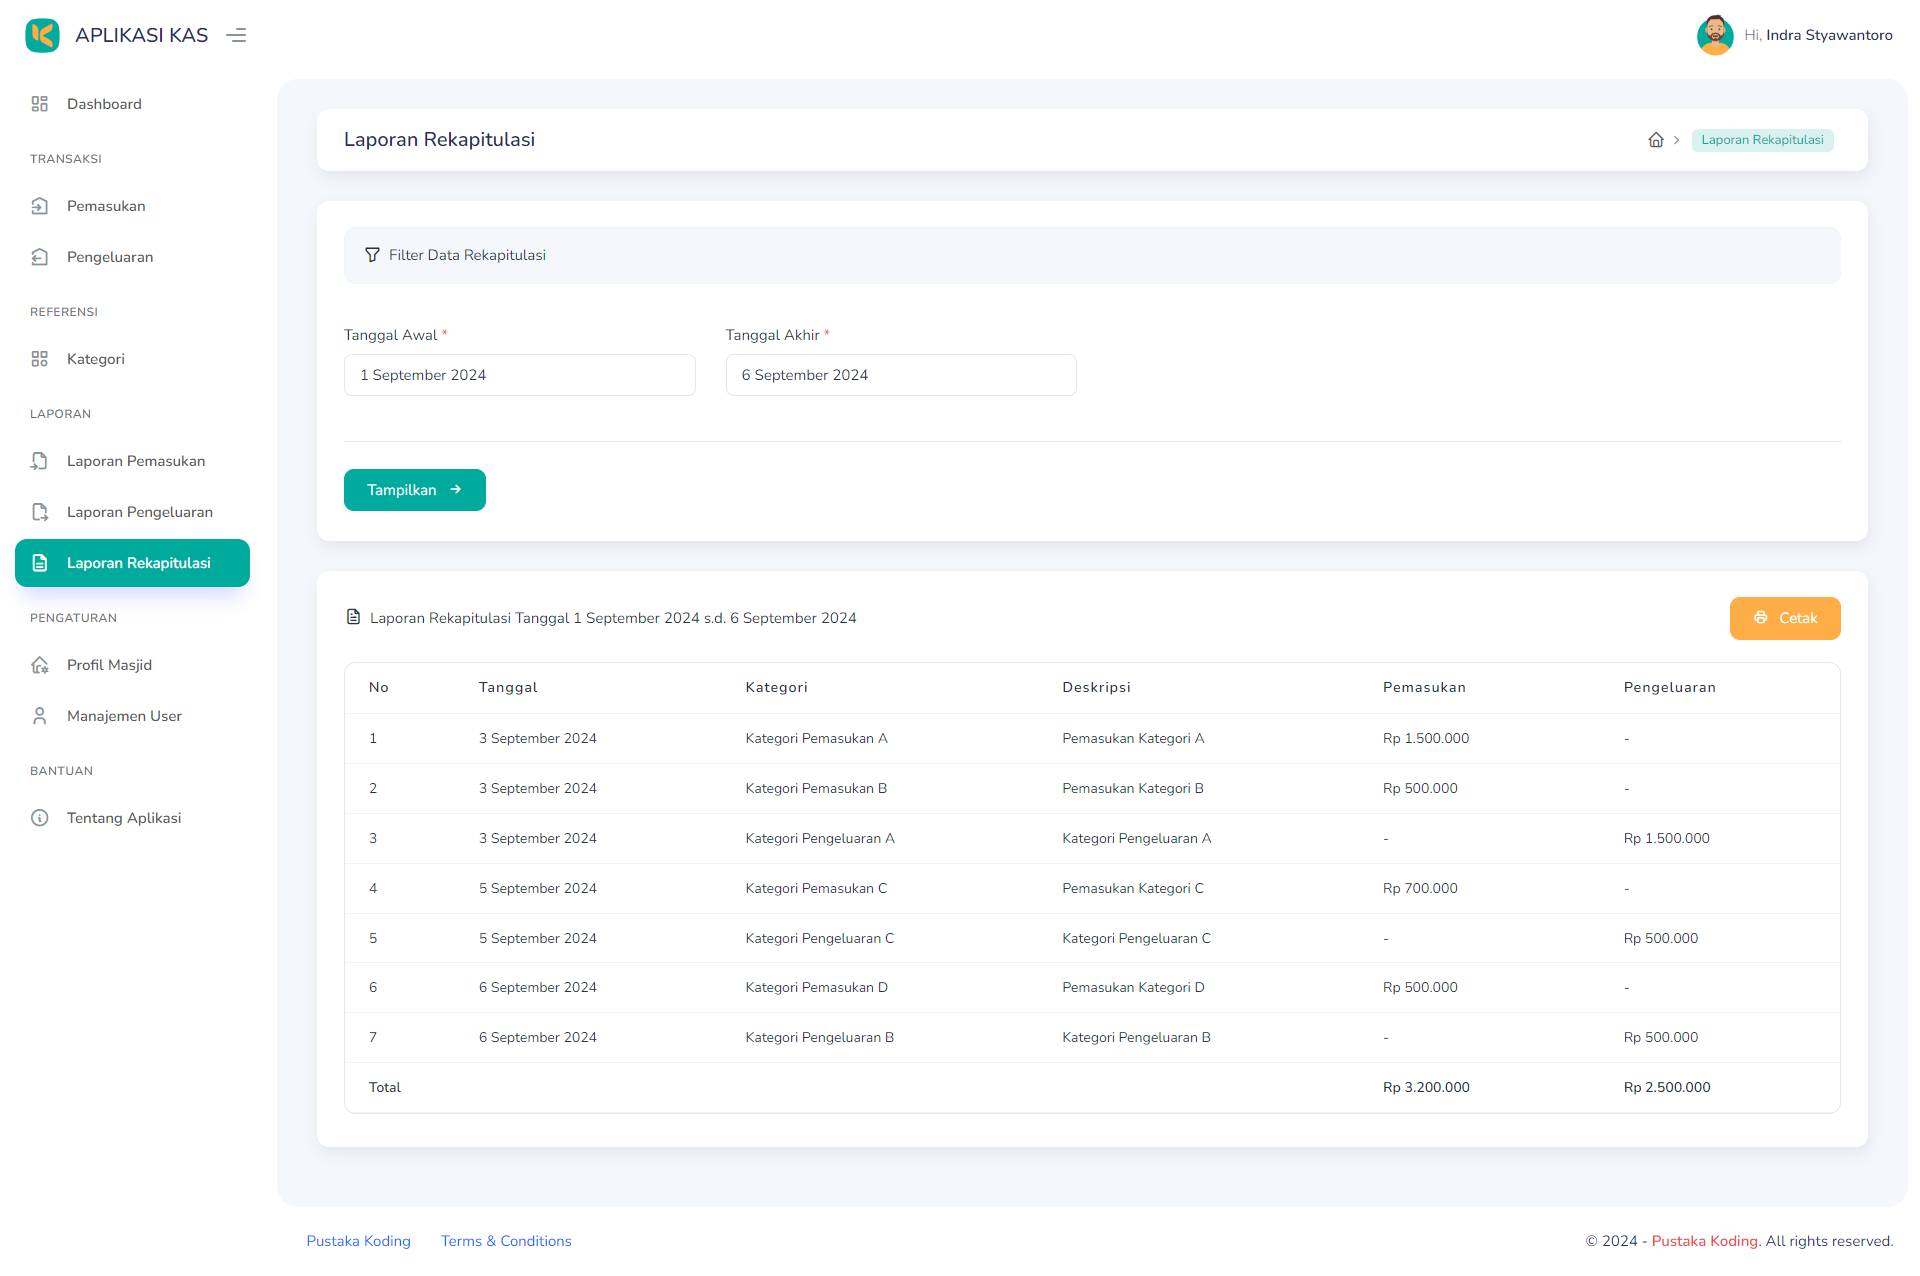Select the Laporan Rekapitulasi breadcrumb chip
1920x1276 pixels.
coord(1762,140)
